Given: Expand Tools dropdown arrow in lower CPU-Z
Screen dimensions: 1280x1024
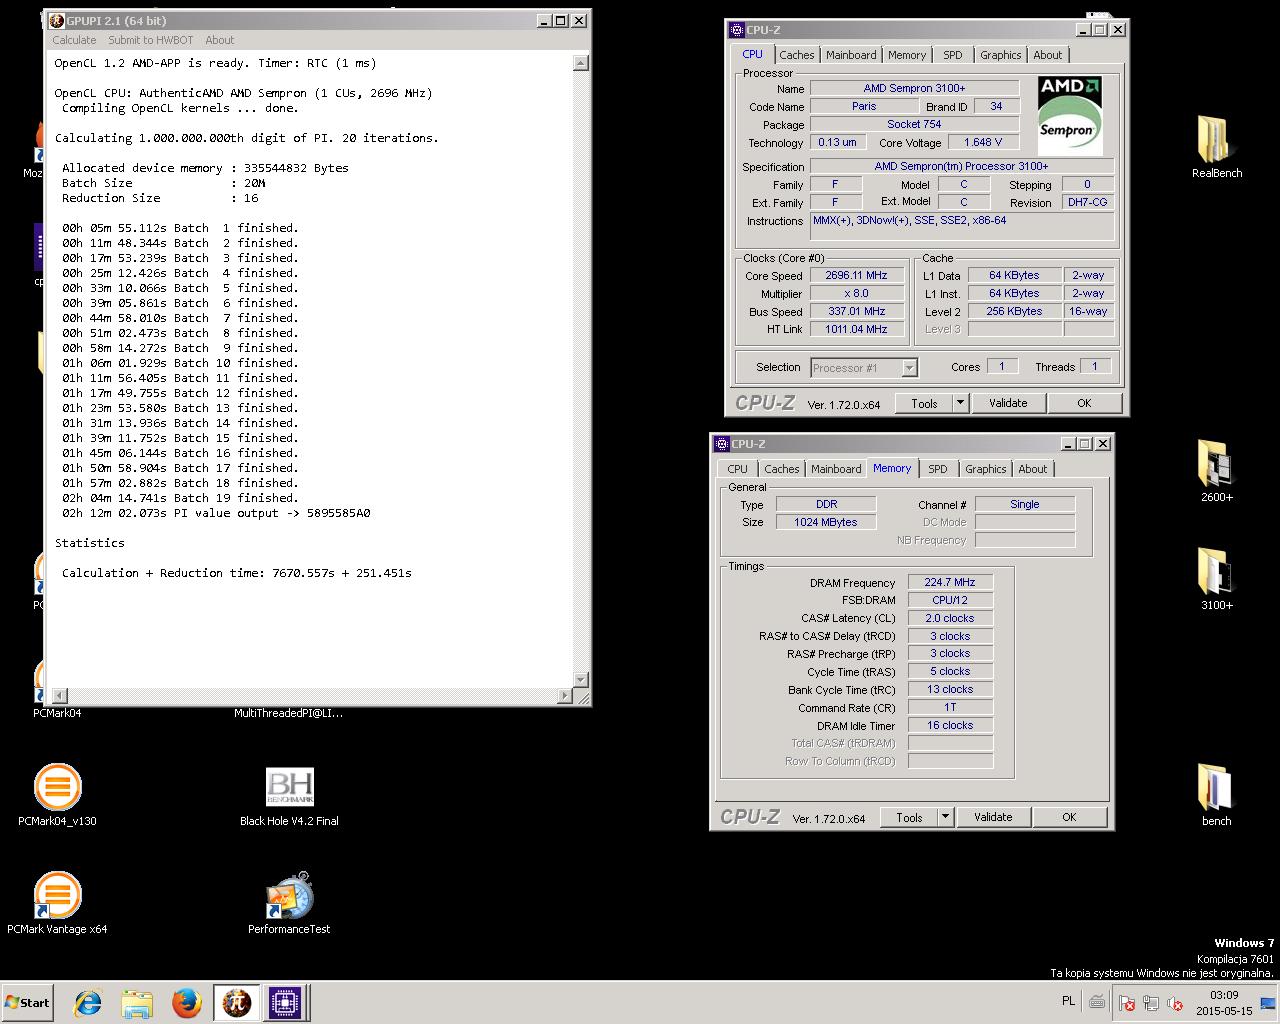Looking at the screenshot, I should tap(945, 817).
